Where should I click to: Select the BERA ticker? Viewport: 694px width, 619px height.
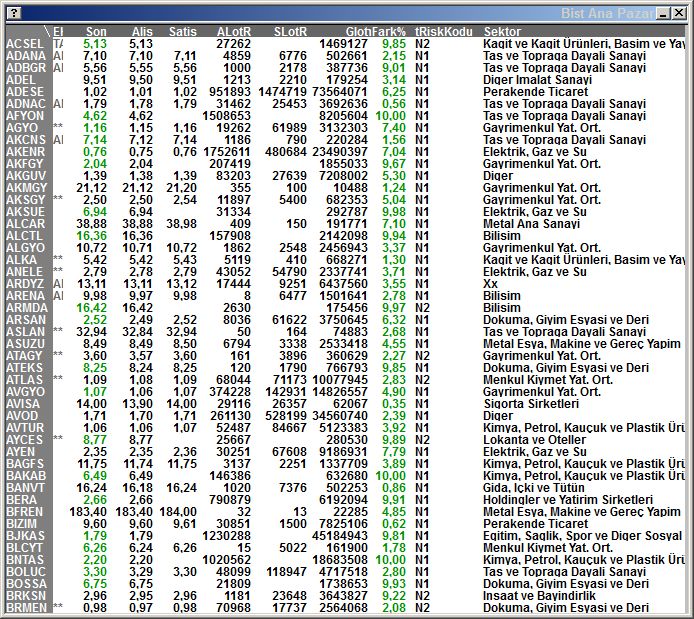[22, 500]
